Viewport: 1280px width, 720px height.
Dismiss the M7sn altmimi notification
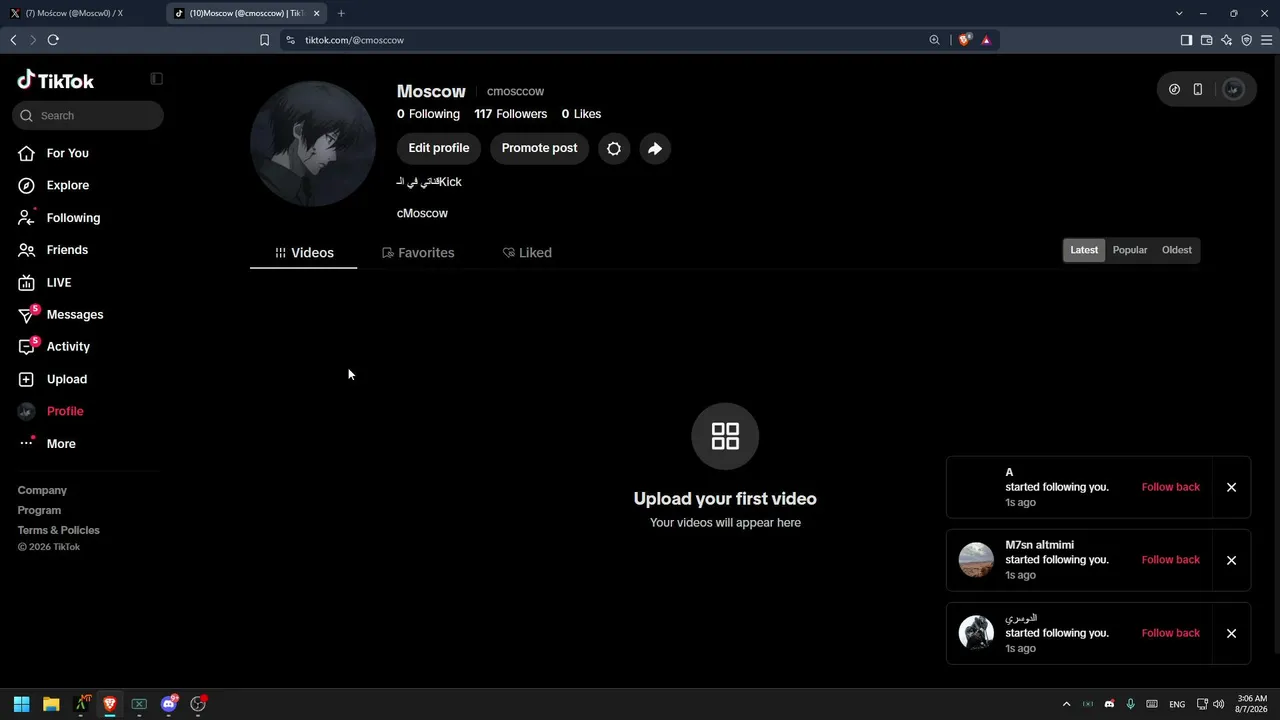[1231, 560]
